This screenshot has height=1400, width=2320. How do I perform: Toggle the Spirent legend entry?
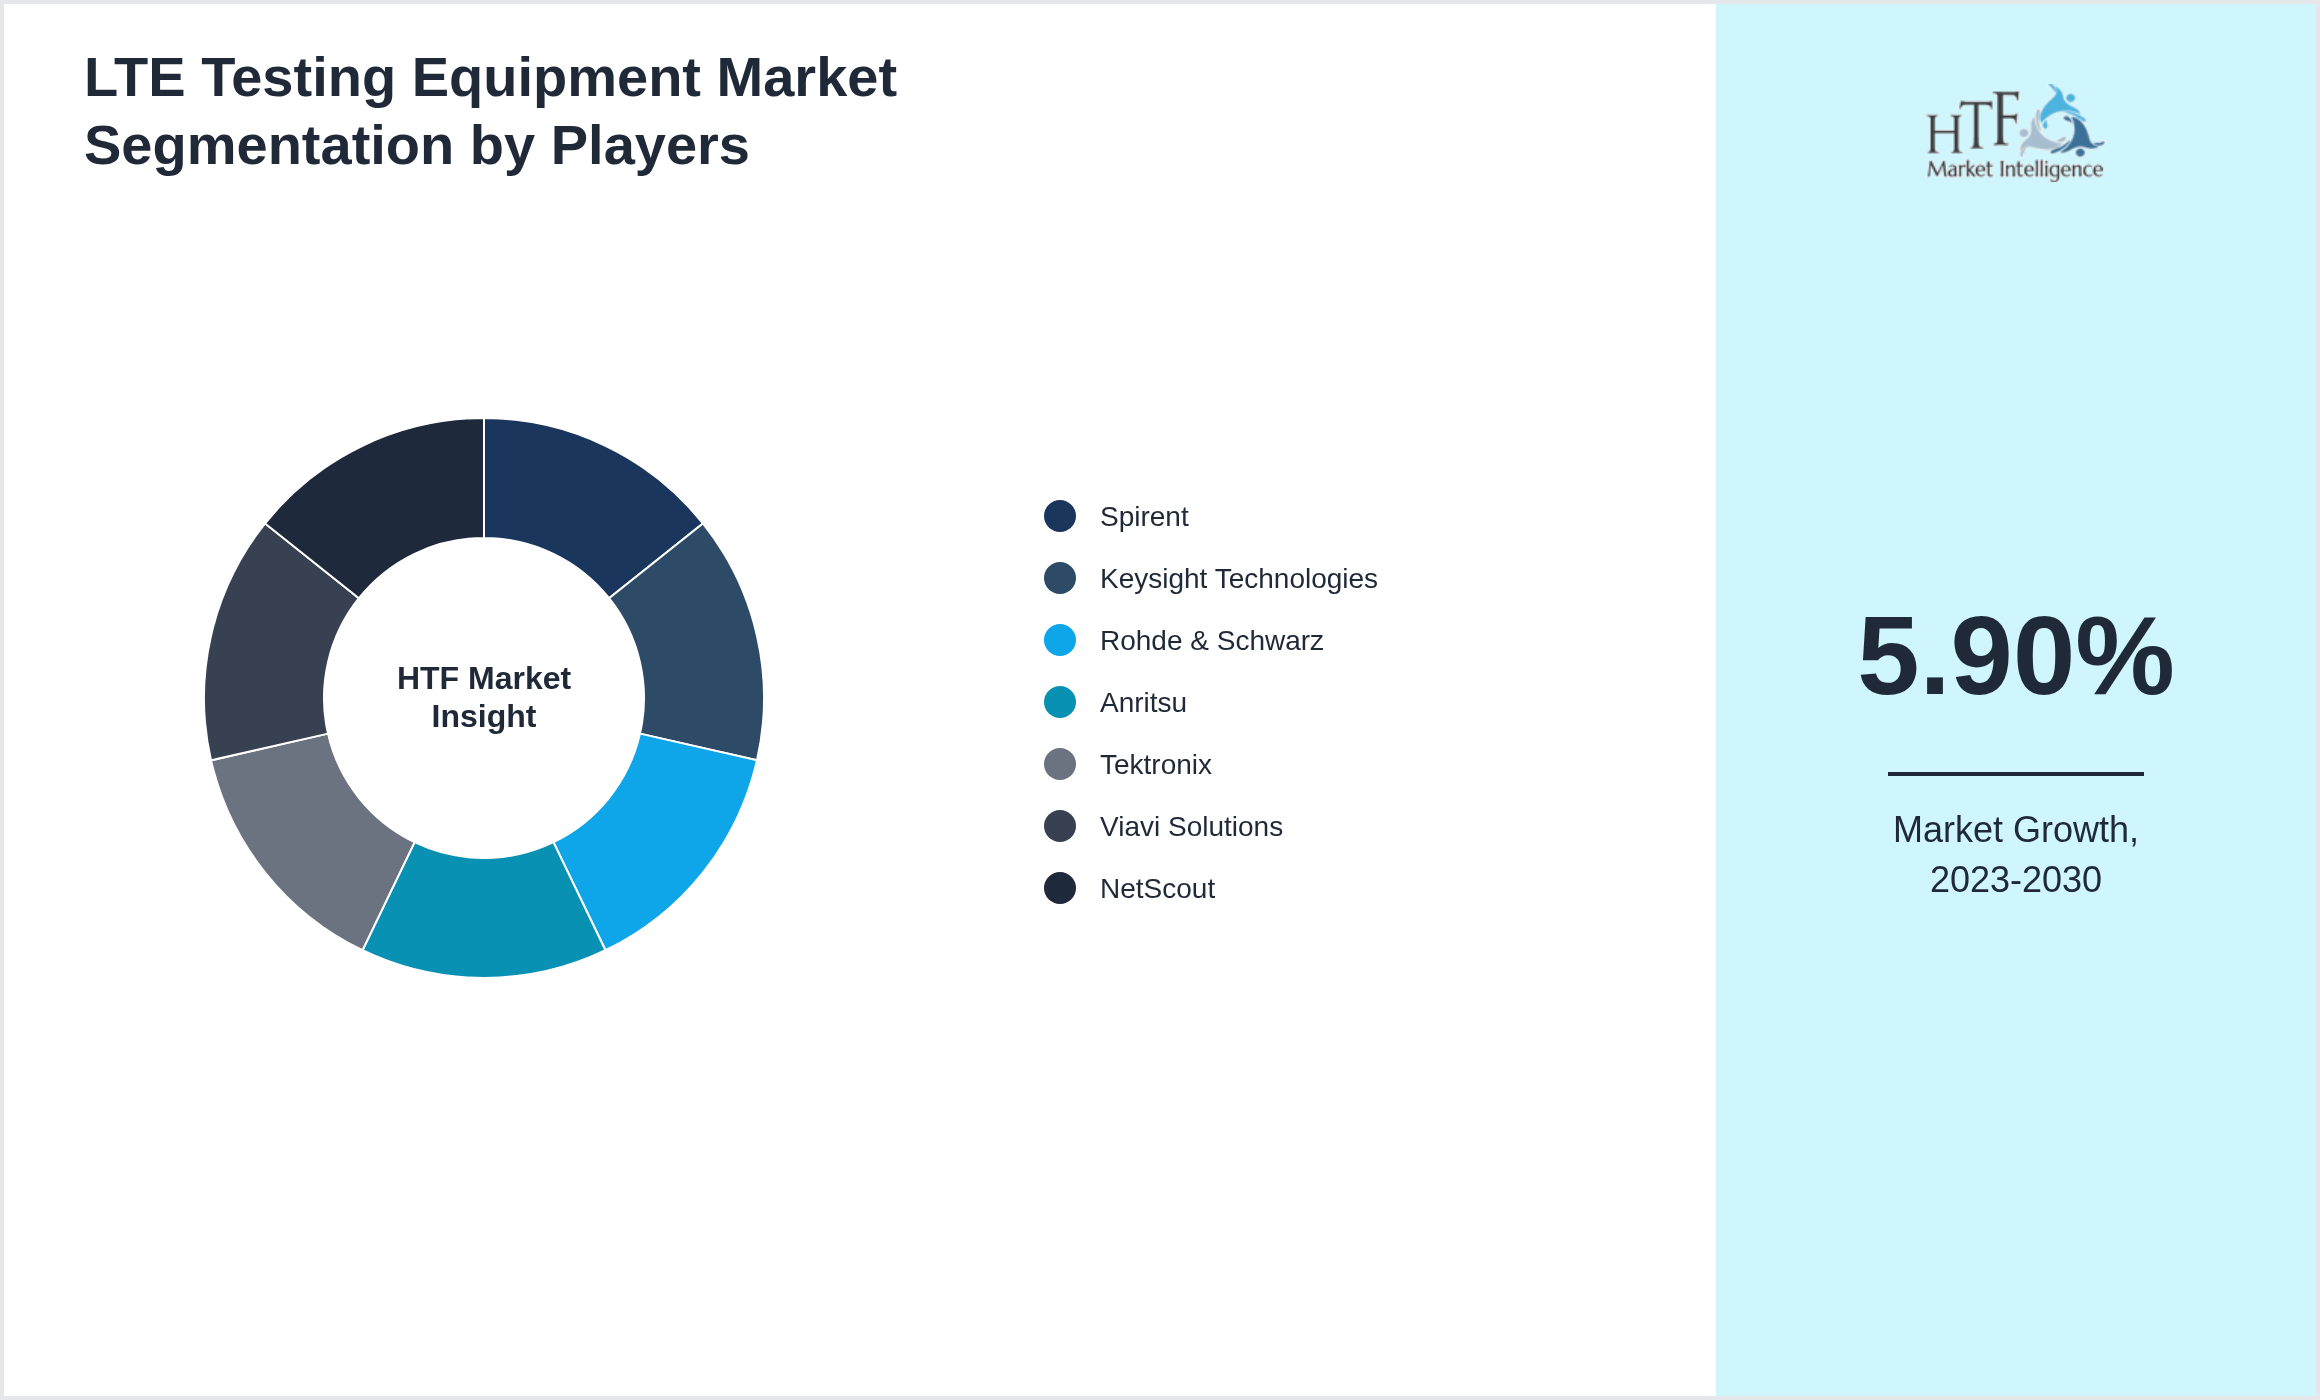[1143, 516]
